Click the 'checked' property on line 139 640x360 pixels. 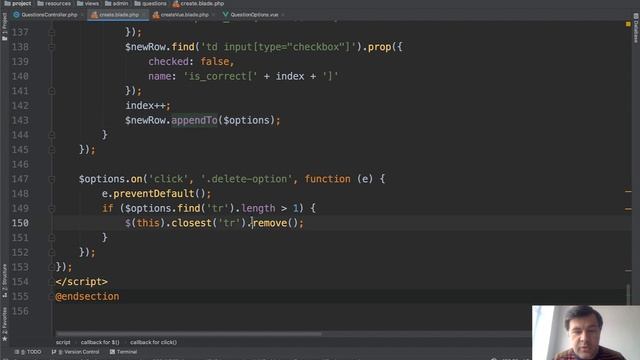tap(168, 62)
